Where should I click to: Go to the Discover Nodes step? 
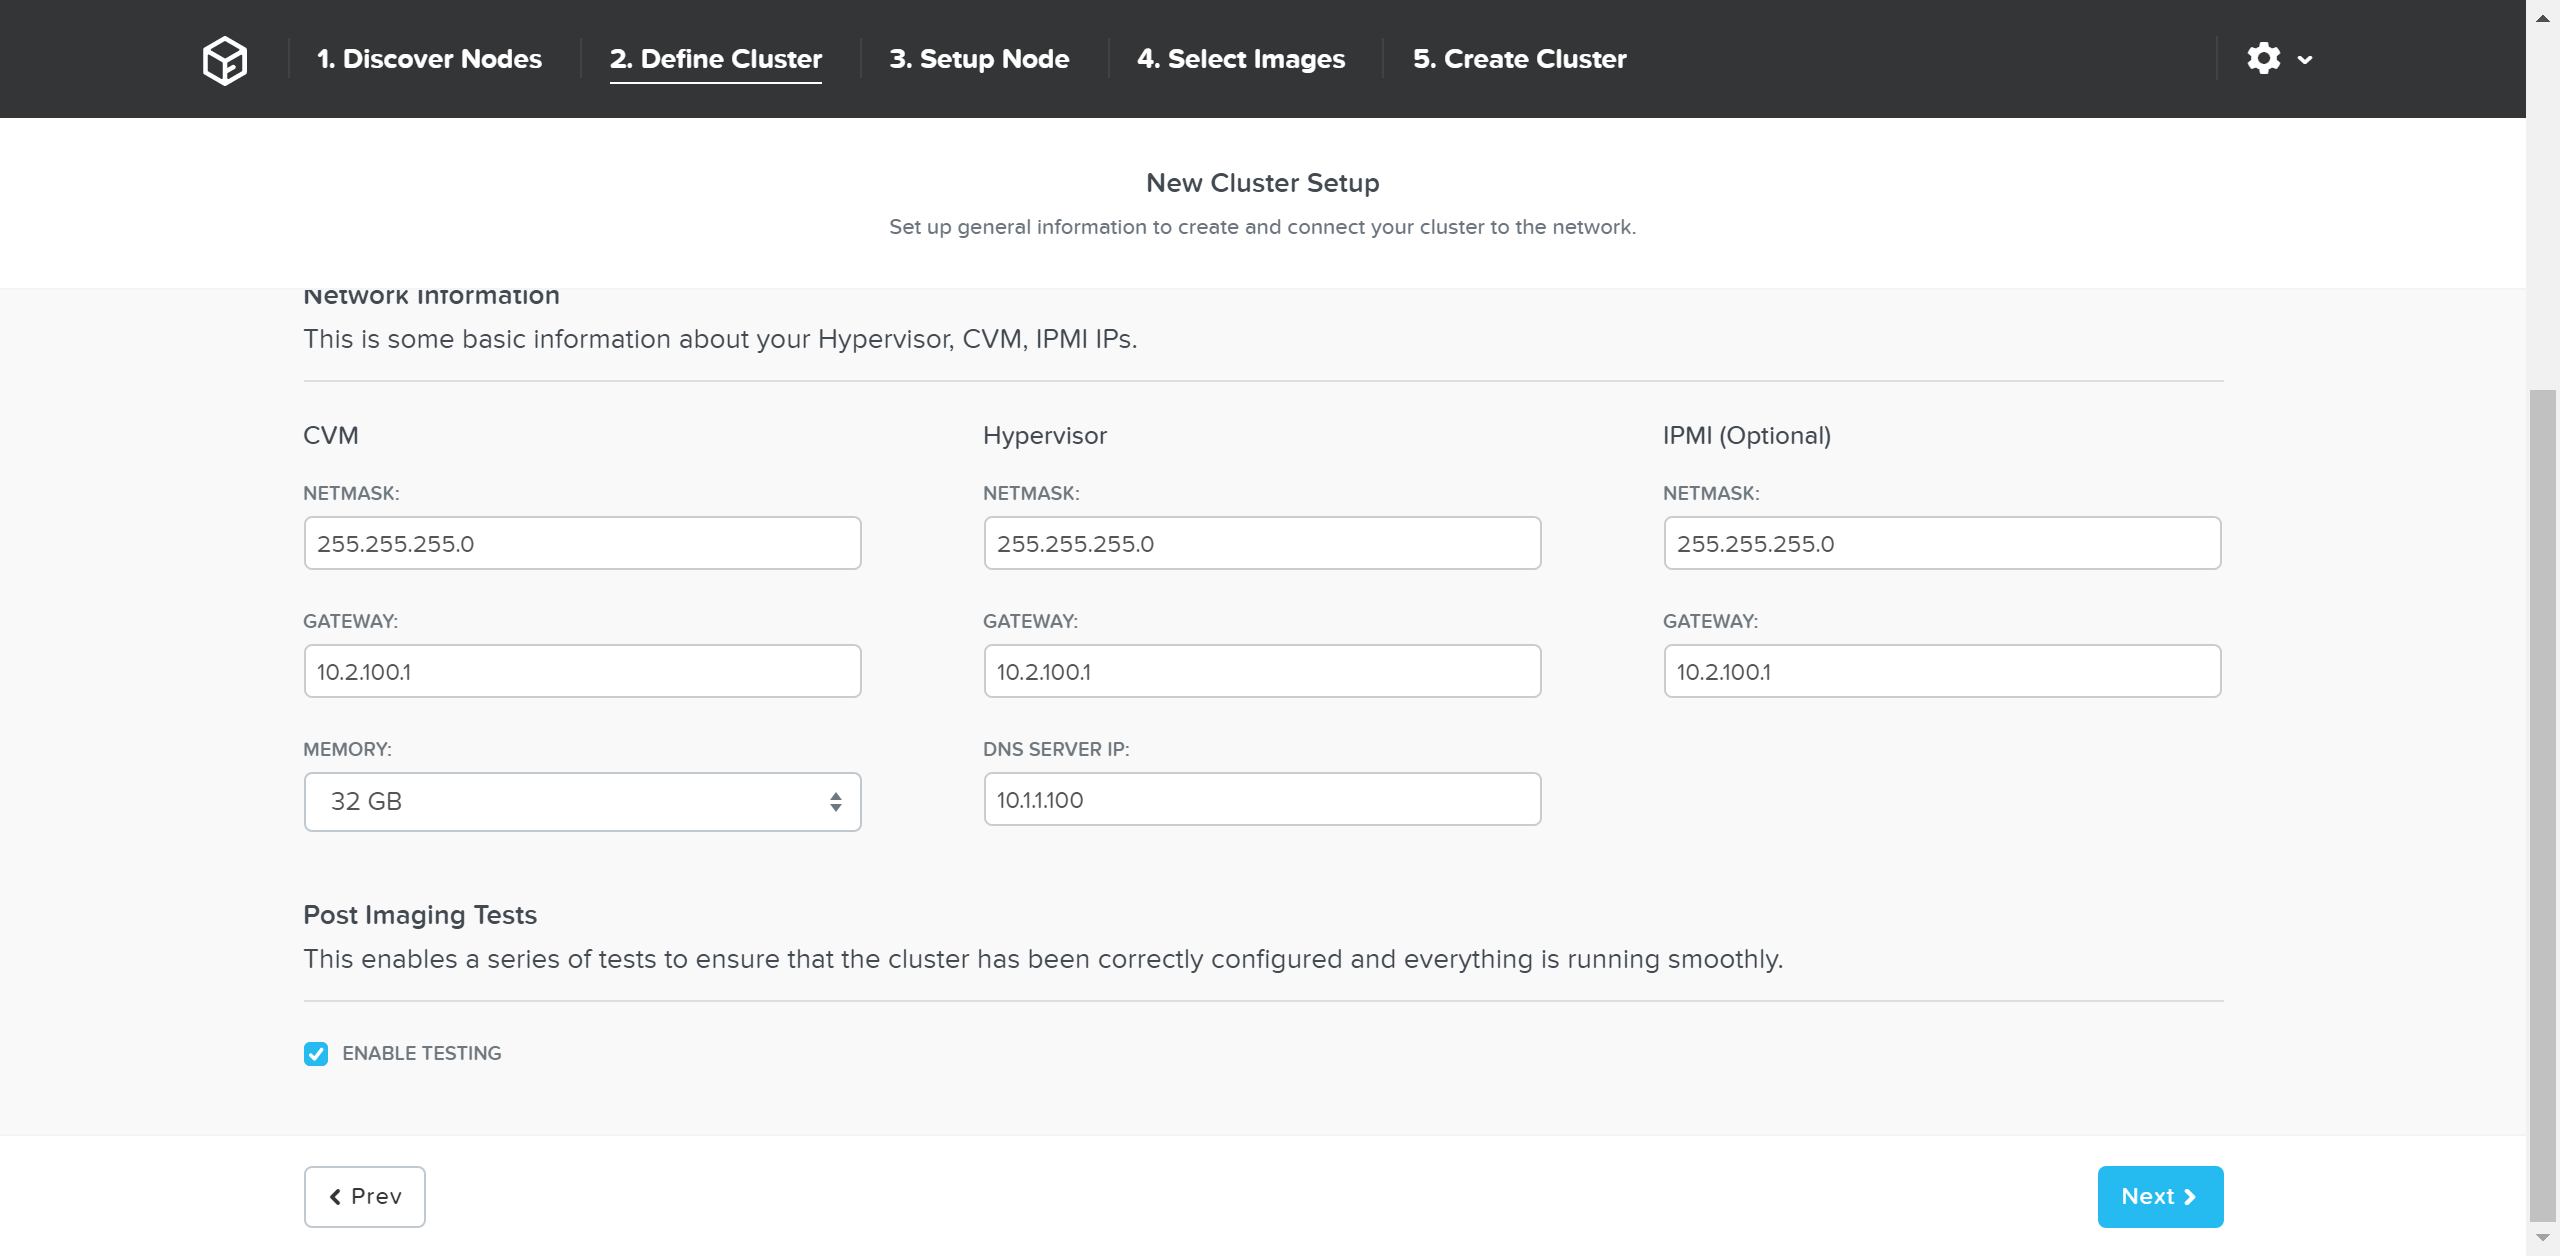[429, 59]
